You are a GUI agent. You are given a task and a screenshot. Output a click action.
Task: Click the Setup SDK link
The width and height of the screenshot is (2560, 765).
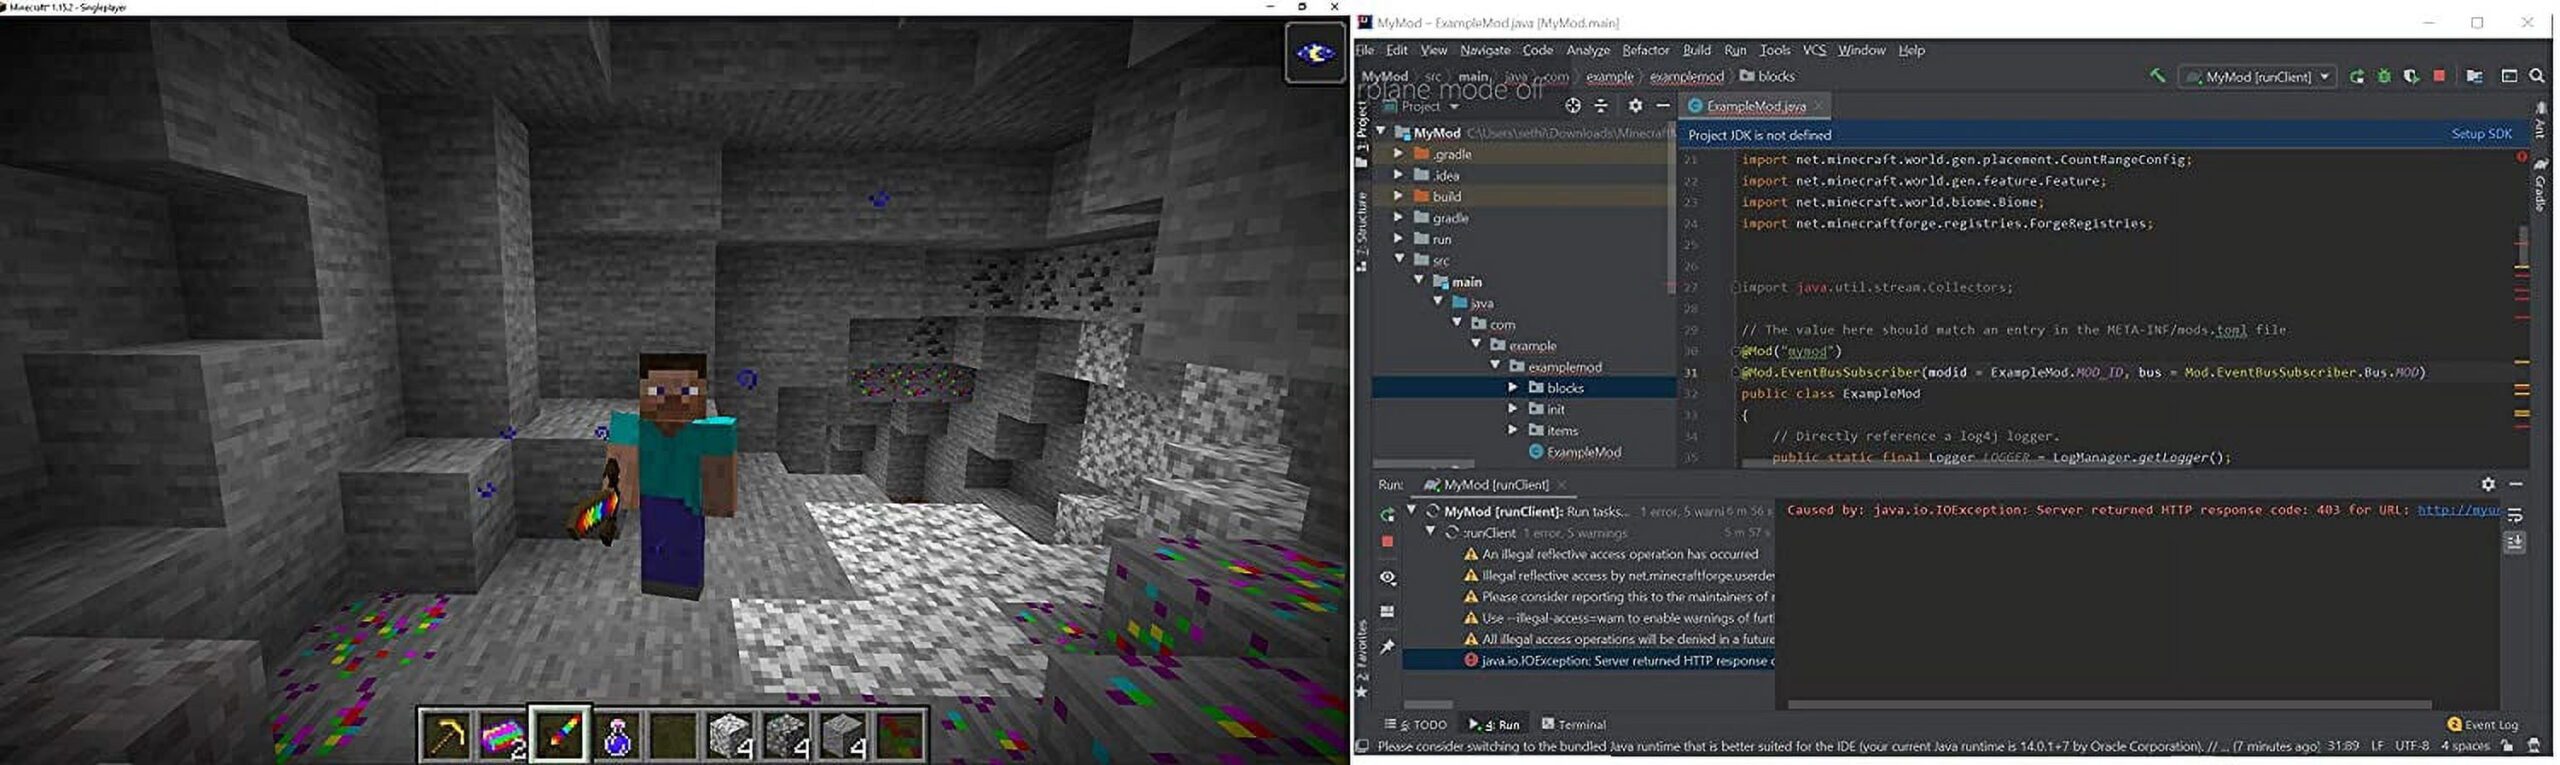(x=2481, y=134)
